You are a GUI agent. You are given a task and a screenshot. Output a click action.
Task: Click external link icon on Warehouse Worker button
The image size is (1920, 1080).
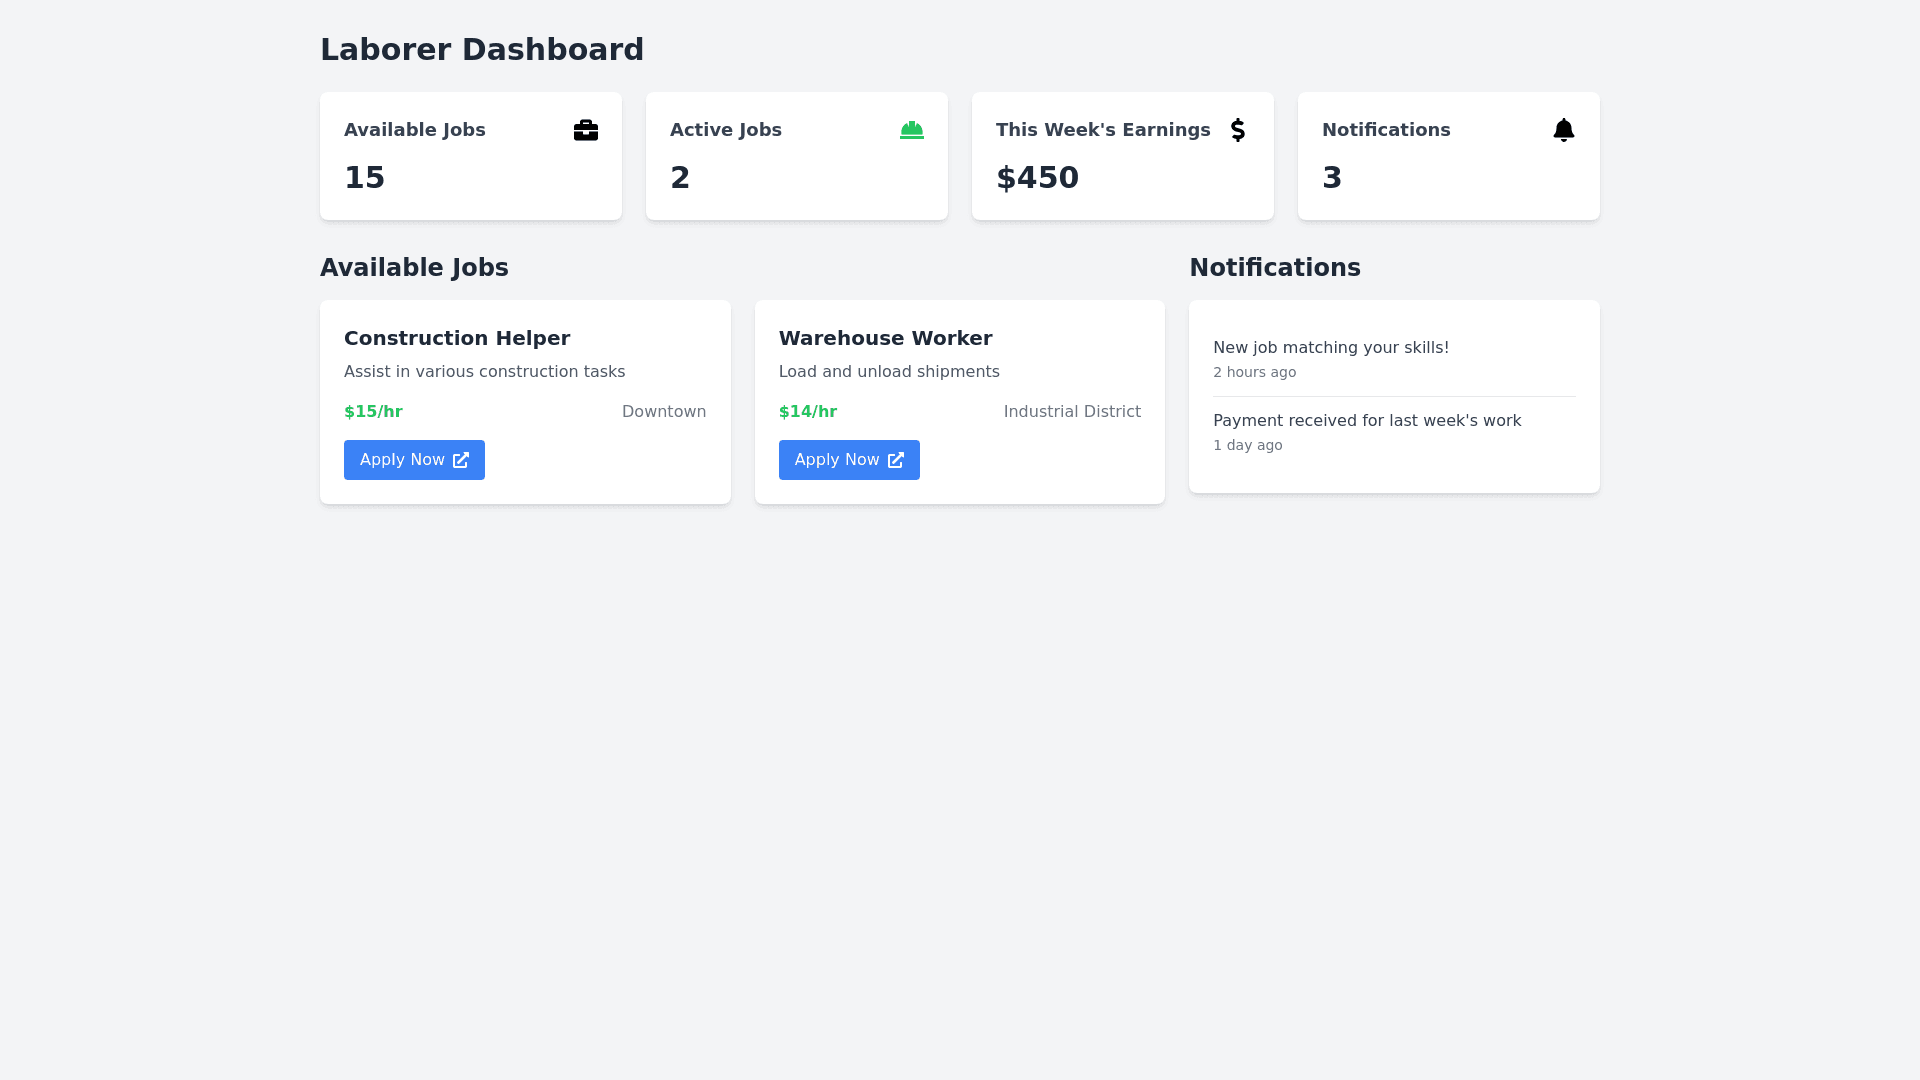pyautogui.click(x=896, y=460)
